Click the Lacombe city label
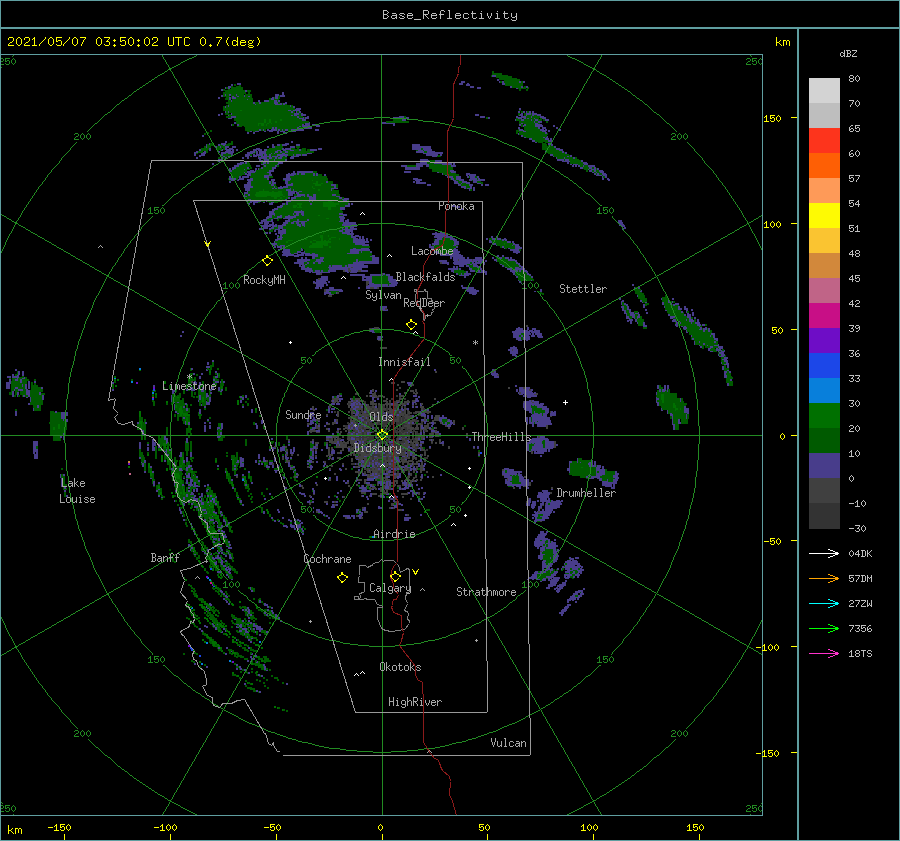900x841 pixels. click(432, 251)
